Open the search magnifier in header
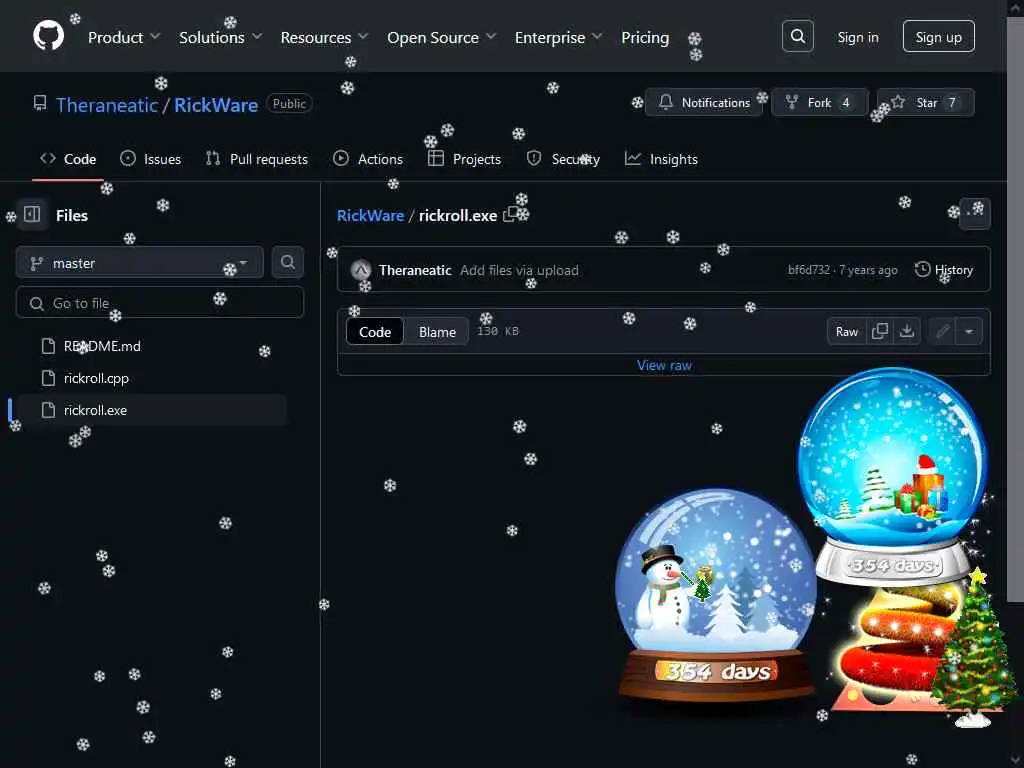This screenshot has height=768, width=1024. pyautogui.click(x=797, y=37)
